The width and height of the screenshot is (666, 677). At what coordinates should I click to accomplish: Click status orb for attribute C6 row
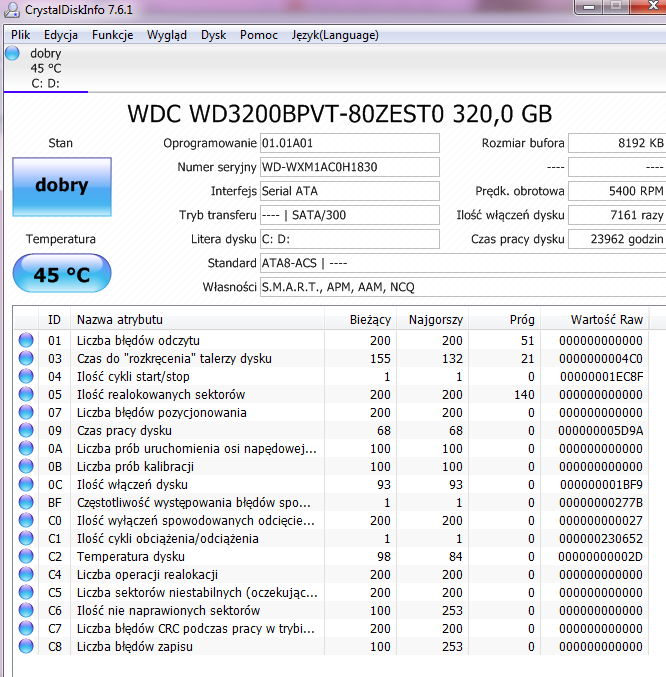click(x=26, y=611)
